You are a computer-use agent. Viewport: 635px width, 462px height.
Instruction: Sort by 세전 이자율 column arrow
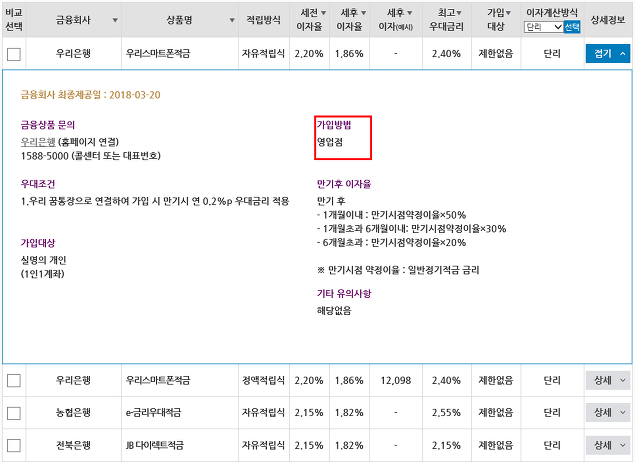[324, 13]
